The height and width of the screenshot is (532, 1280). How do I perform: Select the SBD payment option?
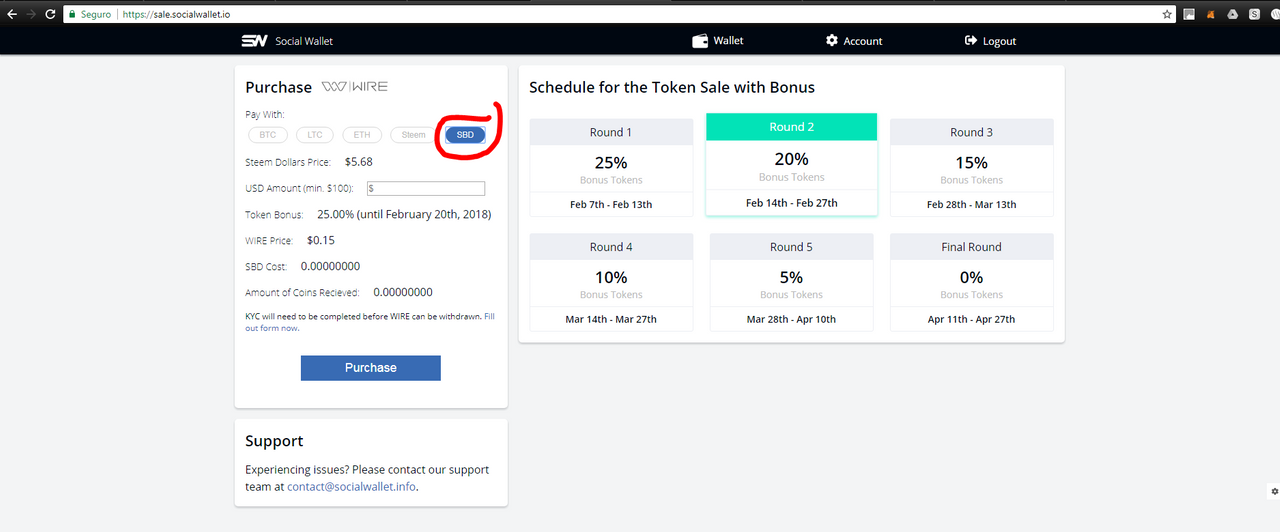[x=465, y=135]
